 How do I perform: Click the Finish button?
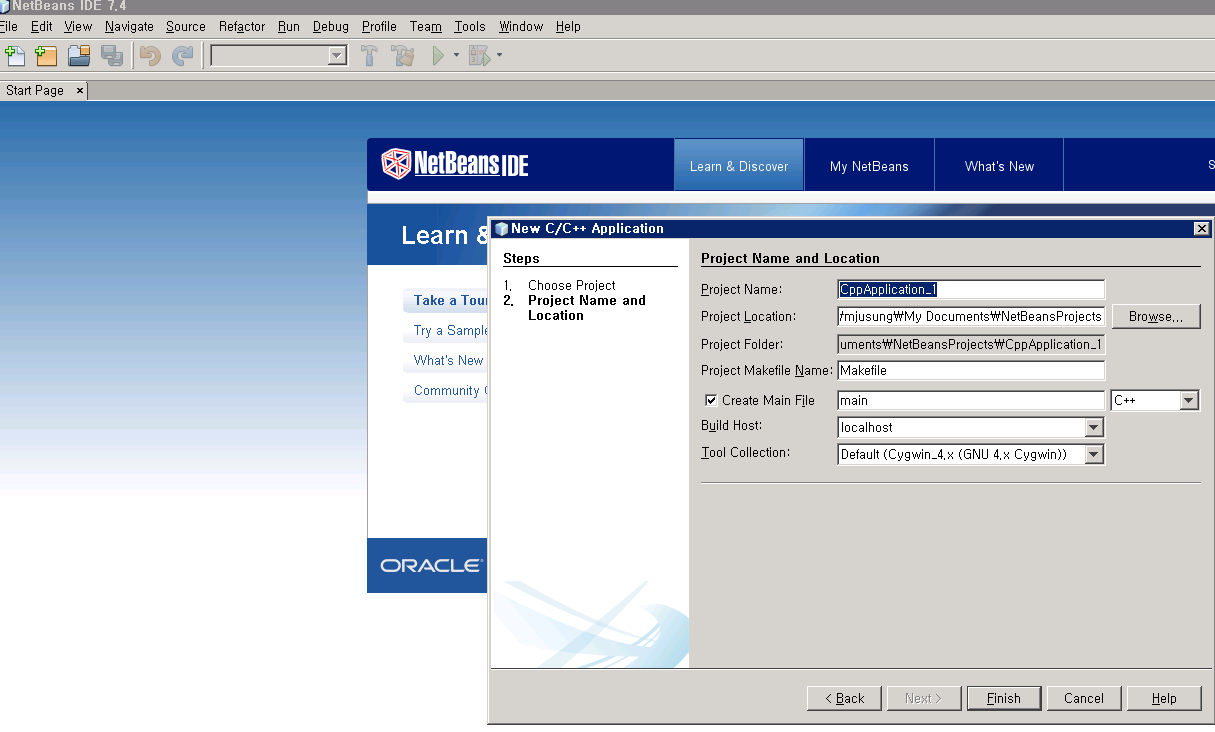1003,698
